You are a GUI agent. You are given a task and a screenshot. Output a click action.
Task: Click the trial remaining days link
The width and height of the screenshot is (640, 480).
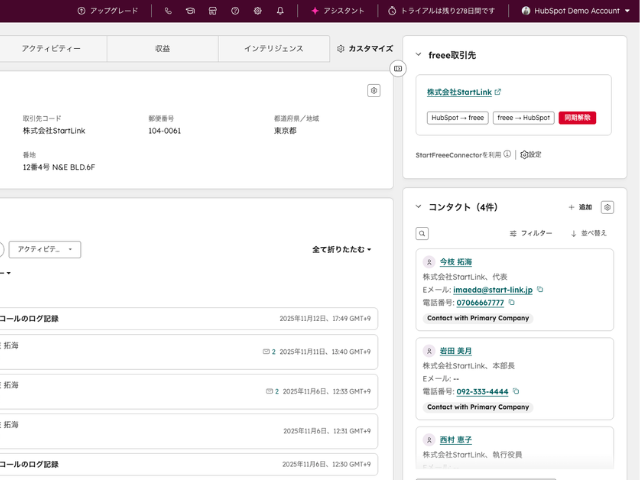[x=441, y=11]
